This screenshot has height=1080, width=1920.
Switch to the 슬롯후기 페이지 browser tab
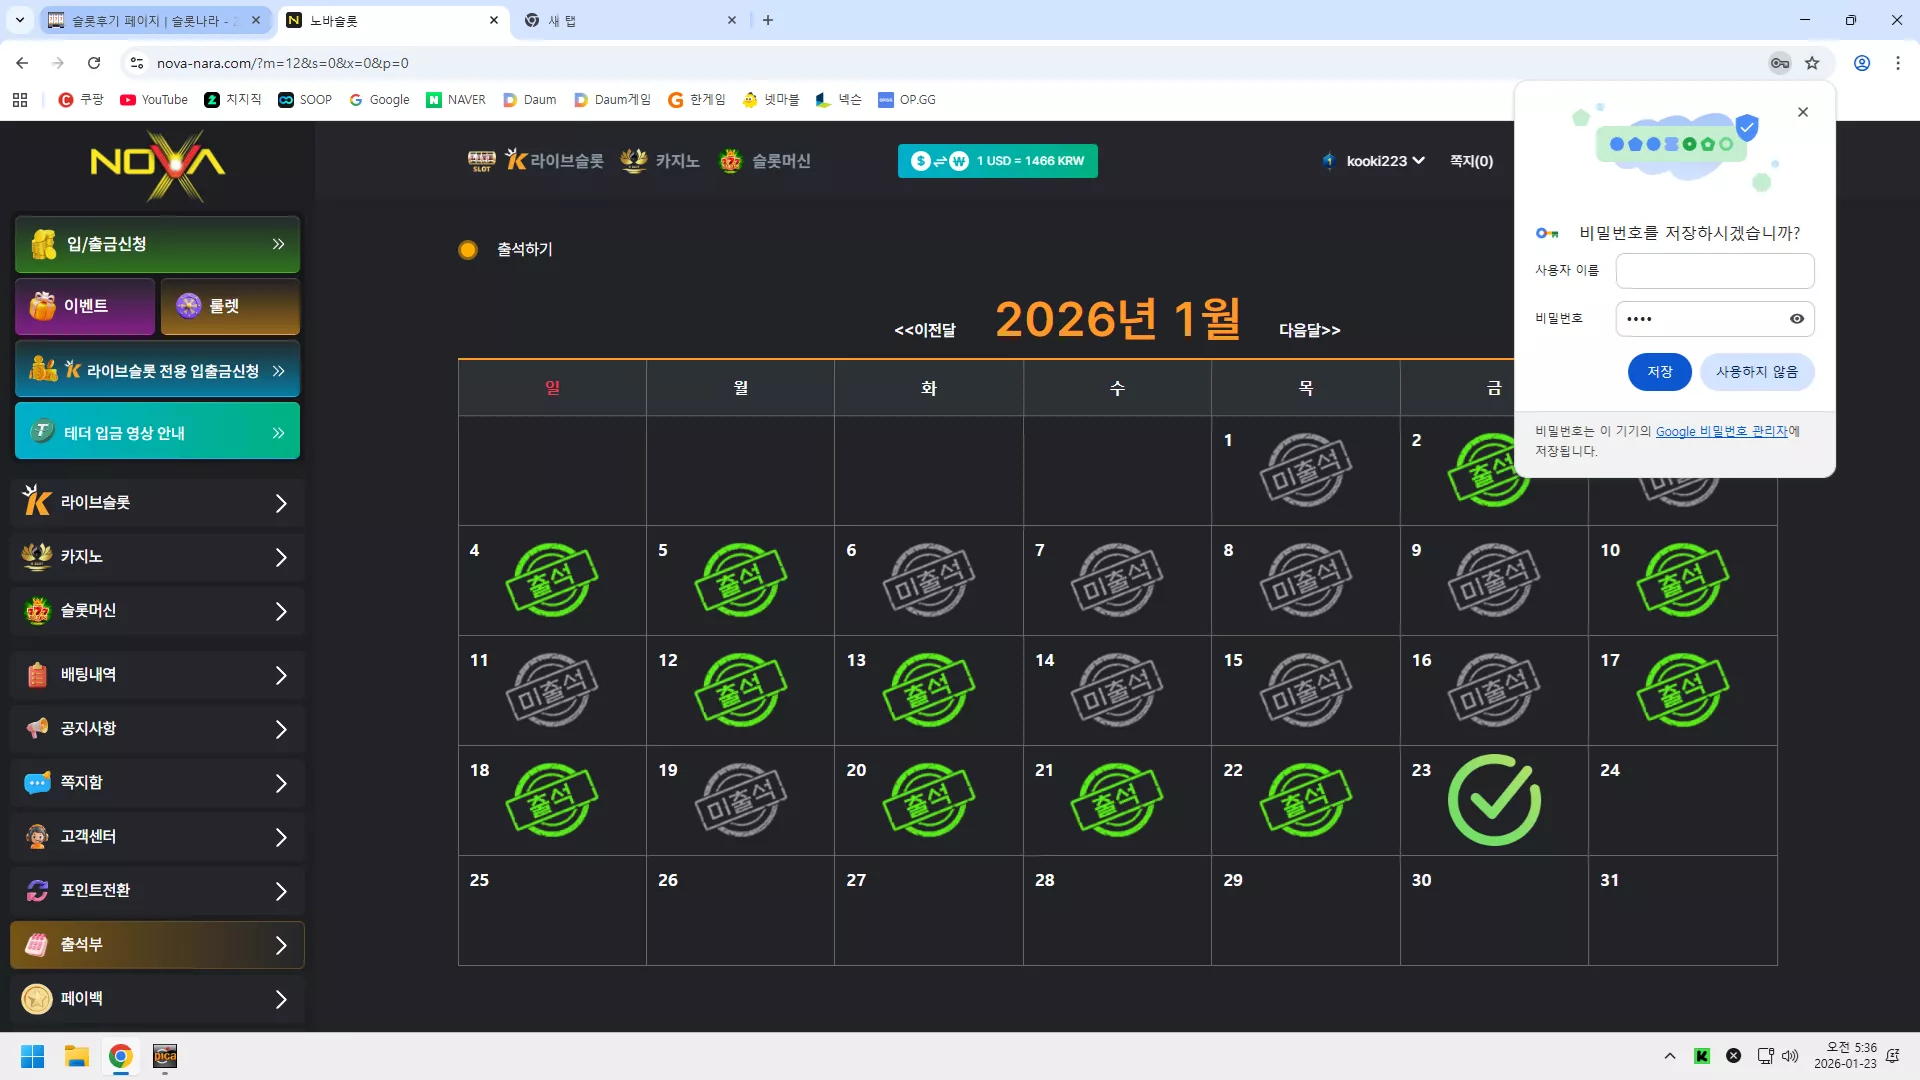pyautogui.click(x=155, y=20)
